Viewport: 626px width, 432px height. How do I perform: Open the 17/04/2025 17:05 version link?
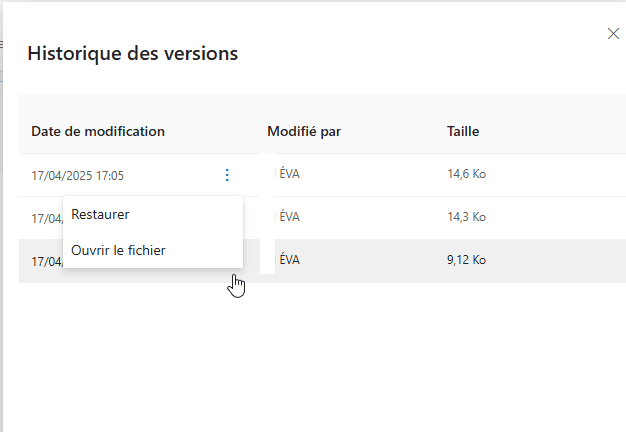pyautogui.click(x=78, y=175)
